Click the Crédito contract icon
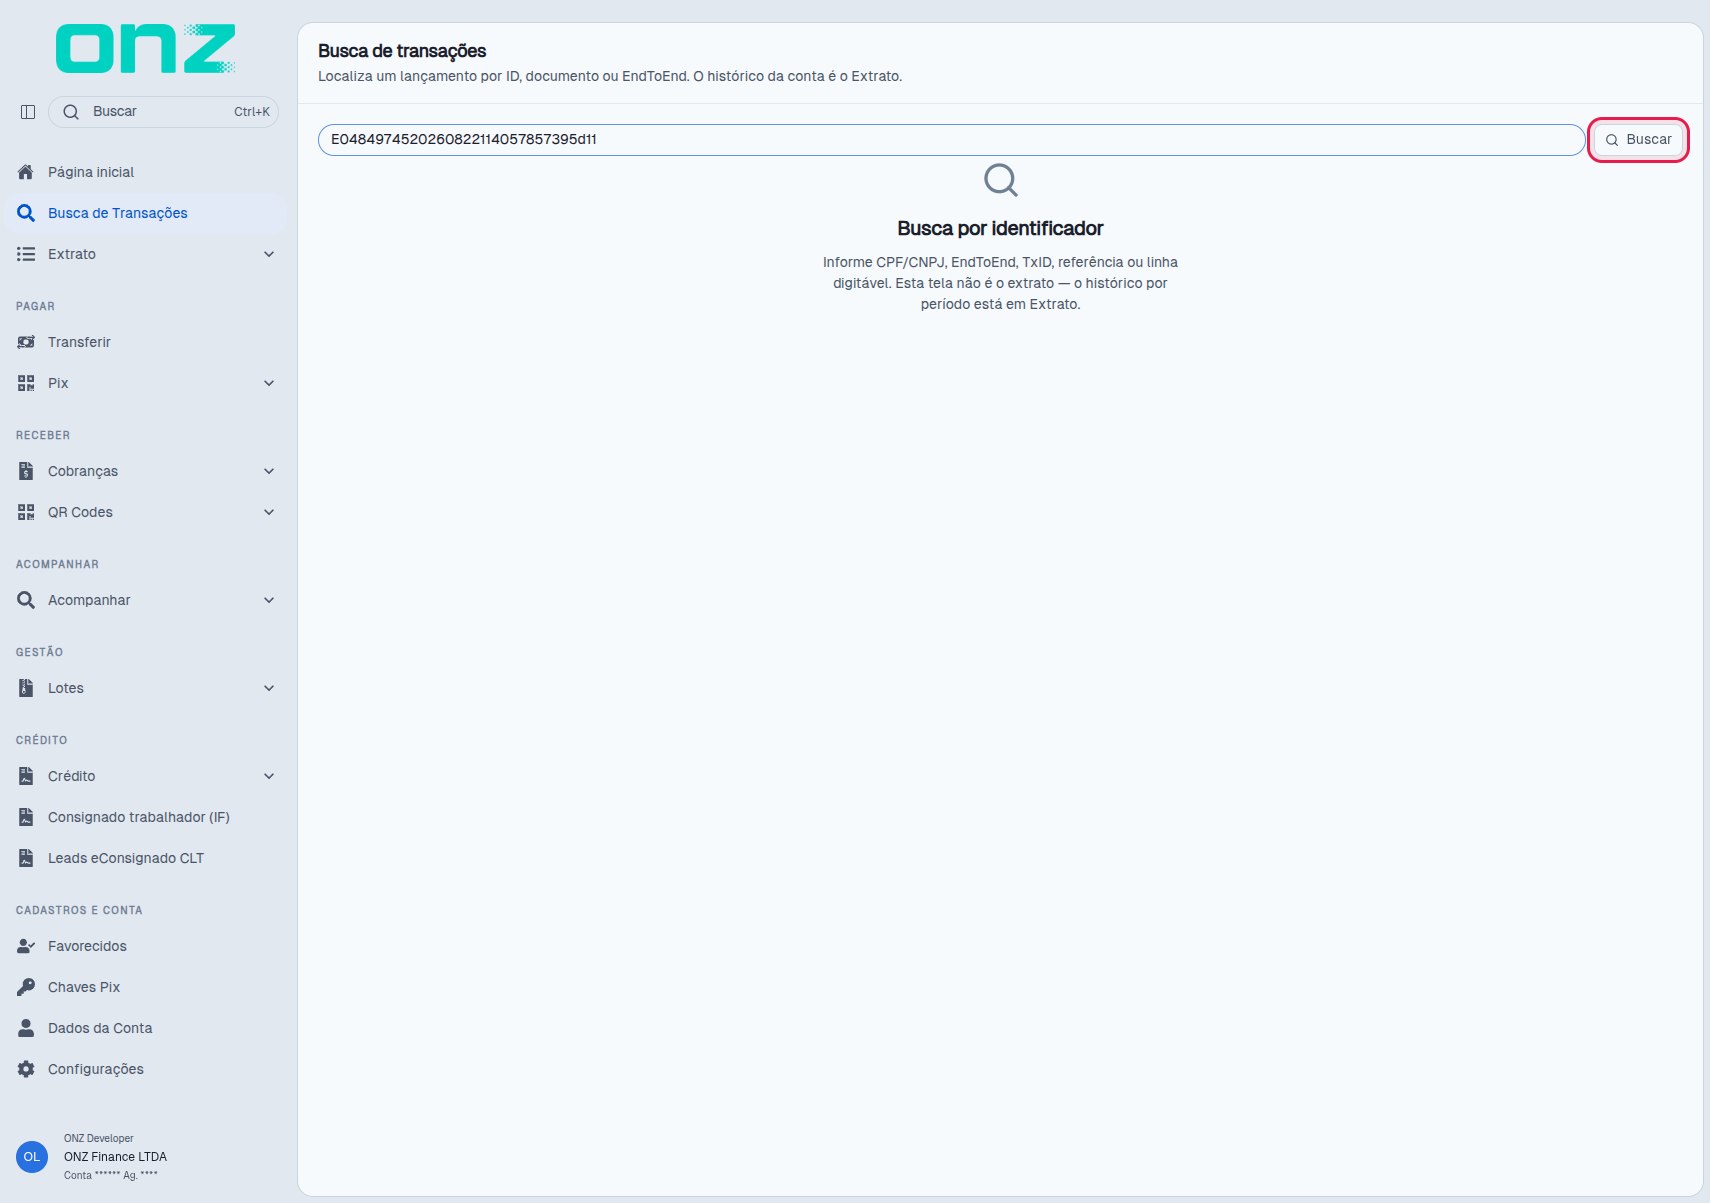The image size is (1710, 1203). pos(26,776)
